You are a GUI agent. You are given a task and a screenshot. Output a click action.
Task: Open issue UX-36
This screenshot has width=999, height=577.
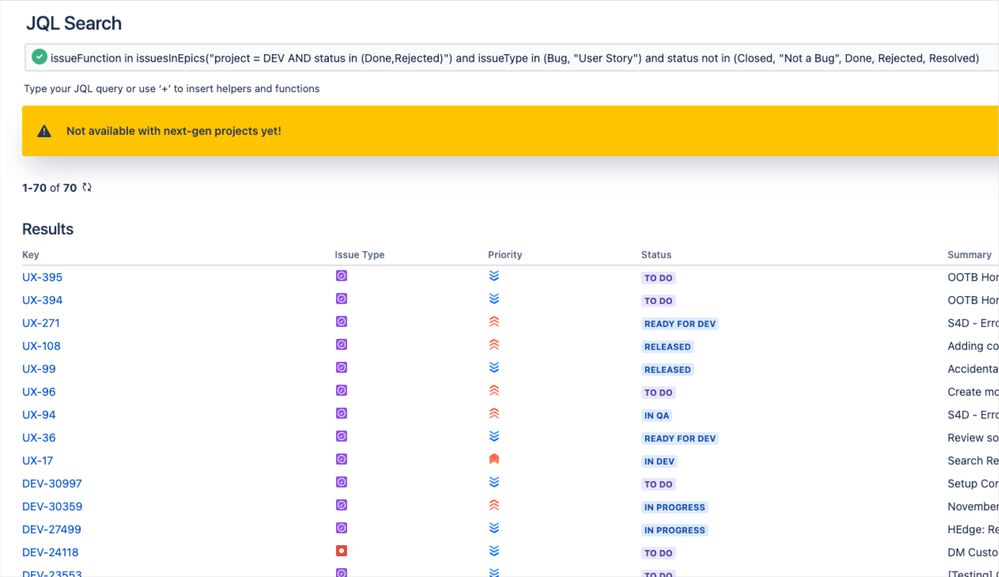(39, 438)
